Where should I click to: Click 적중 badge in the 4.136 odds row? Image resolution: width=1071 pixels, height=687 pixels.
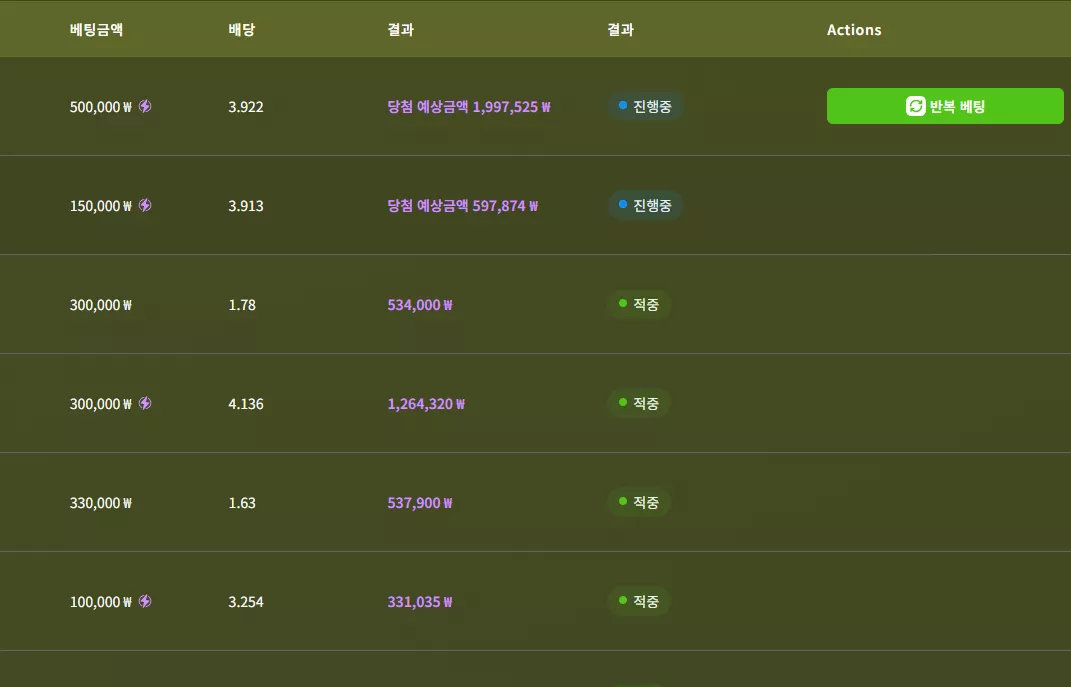639,403
